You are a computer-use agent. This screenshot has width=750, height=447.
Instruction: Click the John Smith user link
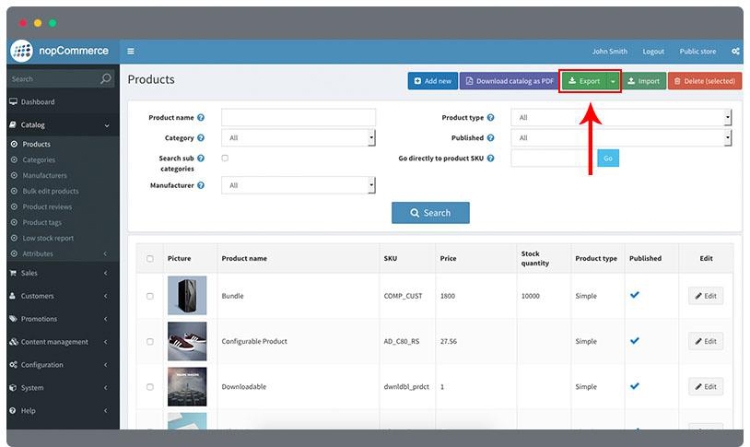pyautogui.click(x=609, y=51)
